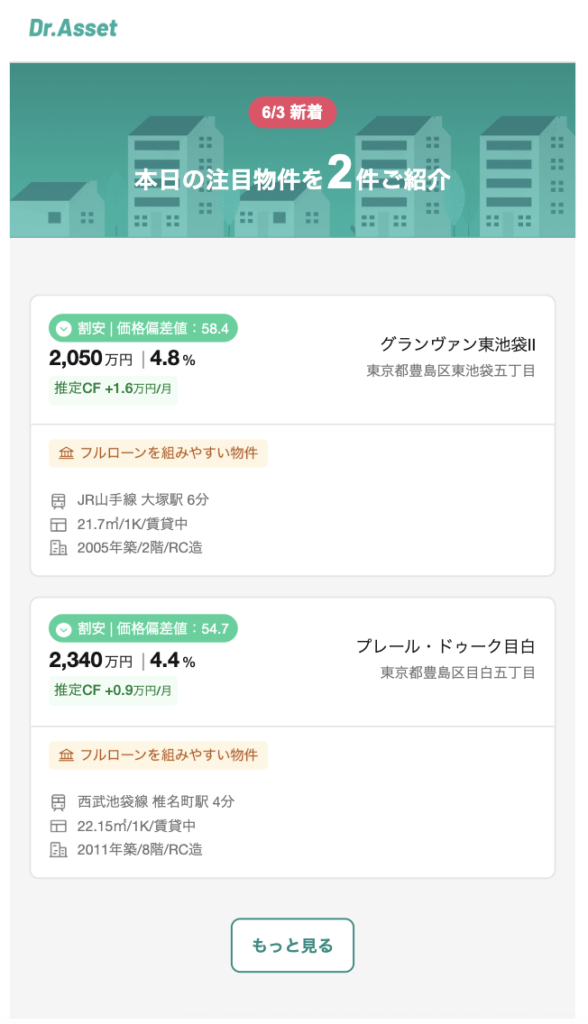Click the building icon beside 2005年築/2階
The width and height of the screenshot is (588, 1024).
tap(58, 548)
